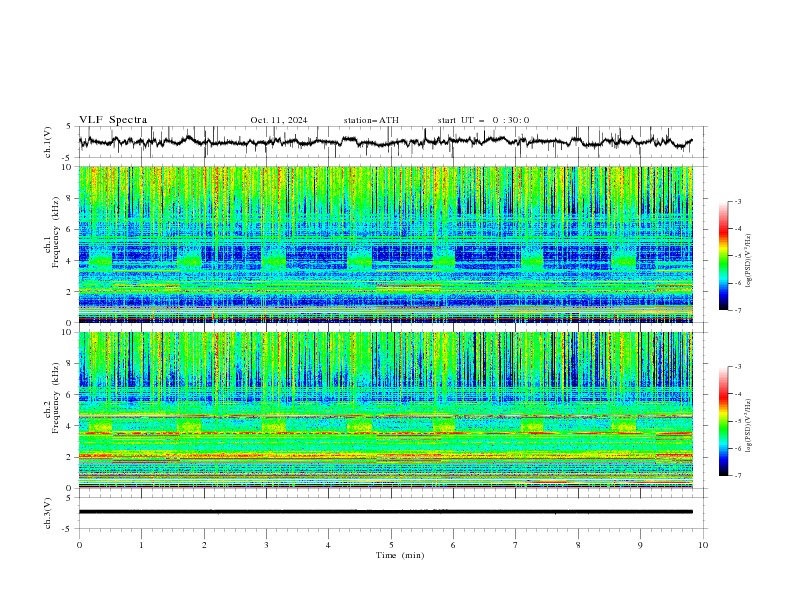
Task: Click the ch.2 spectrogram panel
Action: tap(386, 410)
